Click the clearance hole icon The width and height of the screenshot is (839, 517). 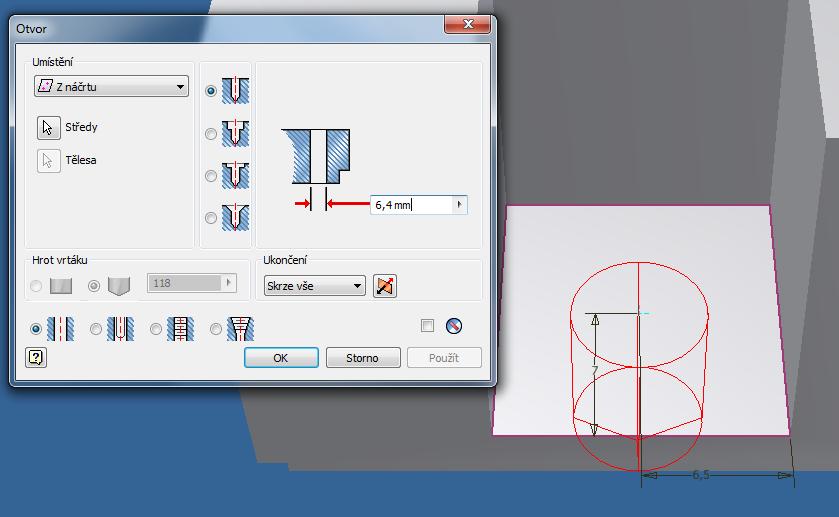pos(120,329)
